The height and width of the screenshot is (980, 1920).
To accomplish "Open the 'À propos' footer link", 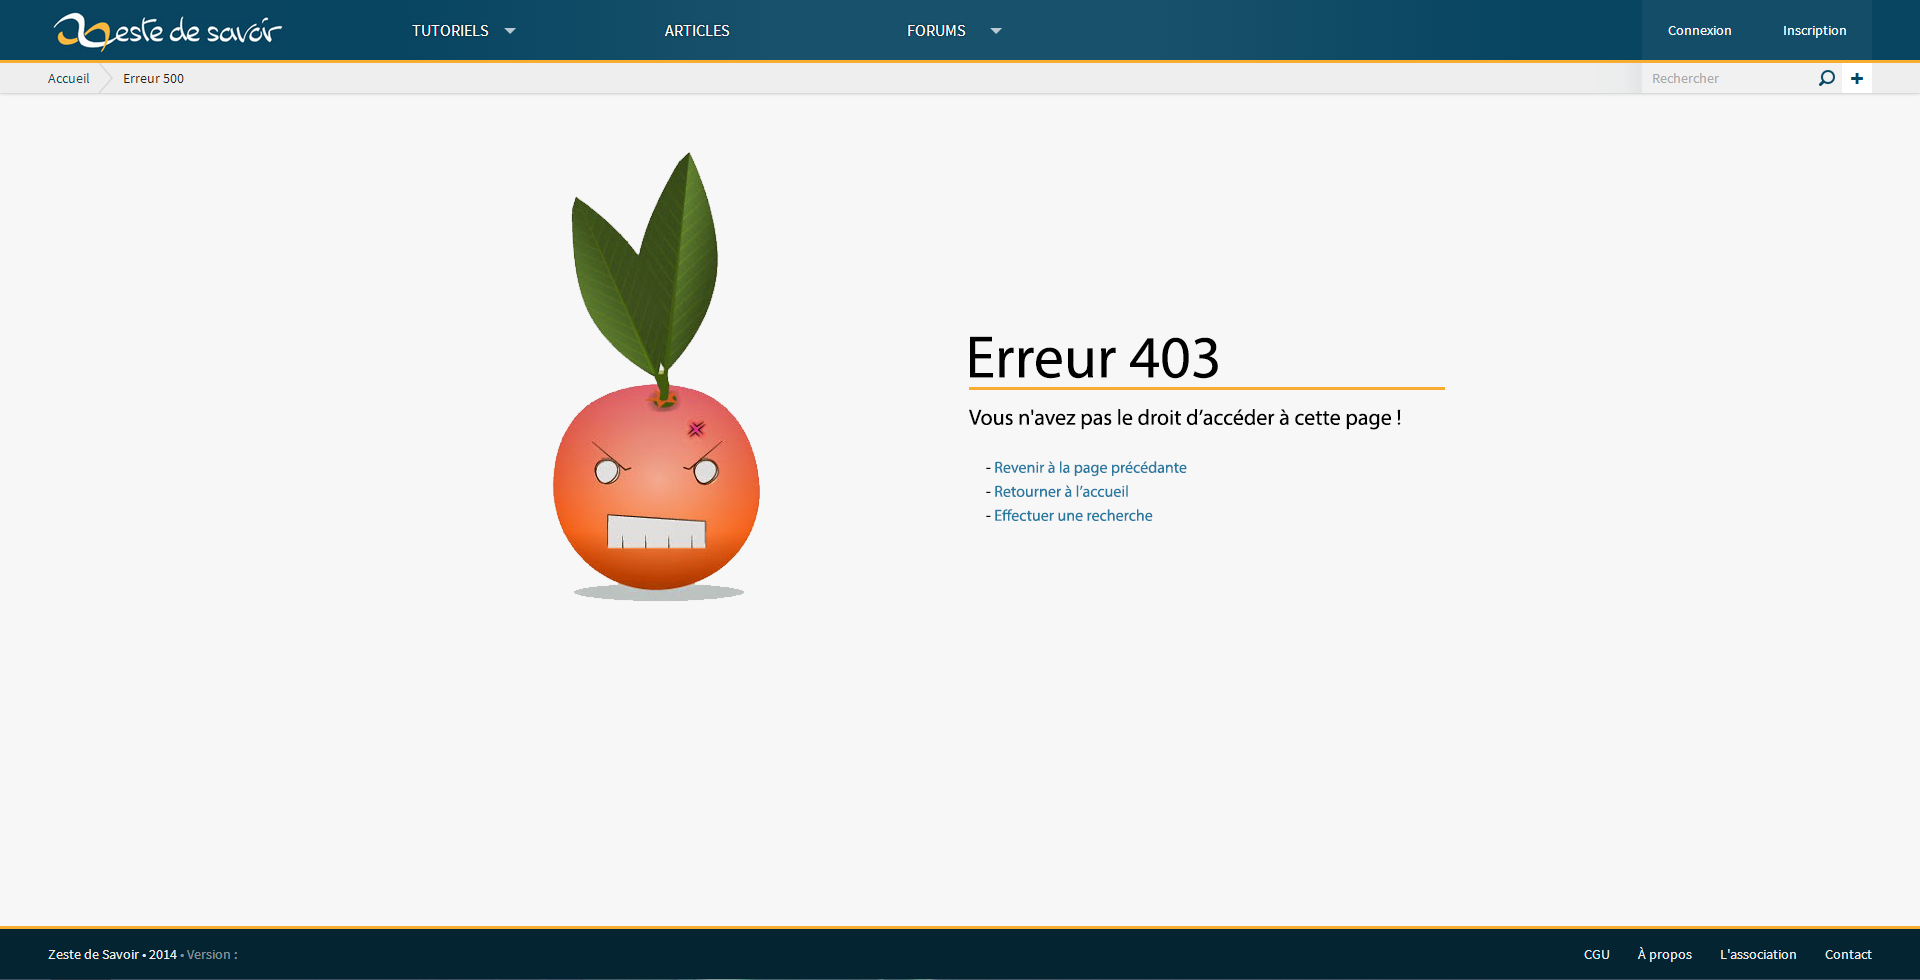I will coord(1664,954).
